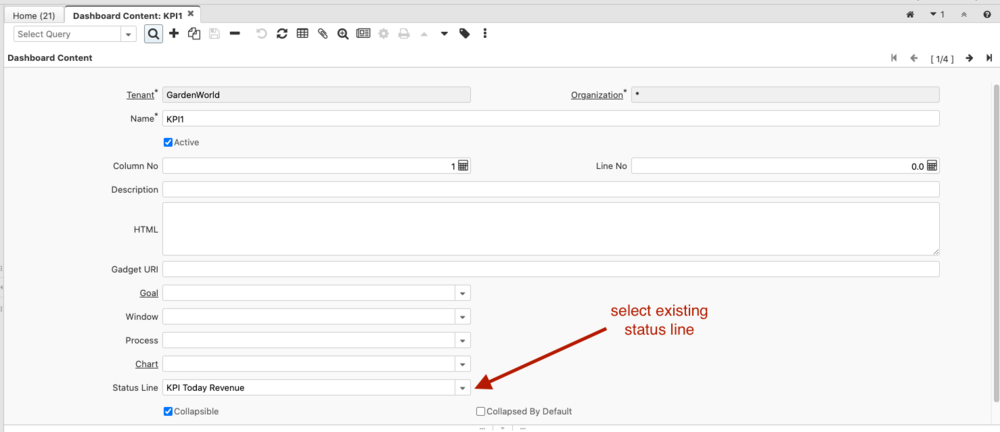The image size is (1000, 432).
Task: Create a new record with plus icon
Action: point(174,34)
